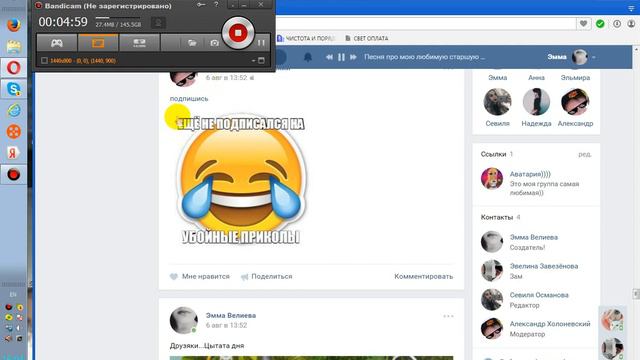Click the language indicator in the taskbar

(13, 294)
